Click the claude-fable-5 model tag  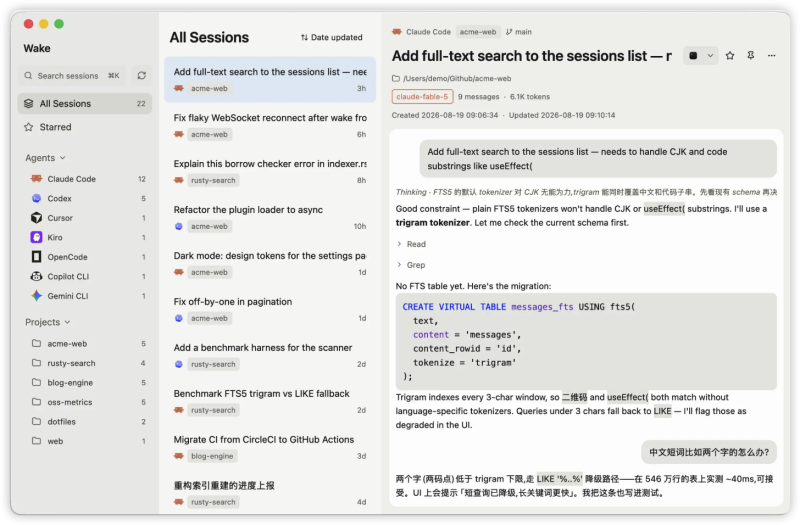(x=422, y=96)
